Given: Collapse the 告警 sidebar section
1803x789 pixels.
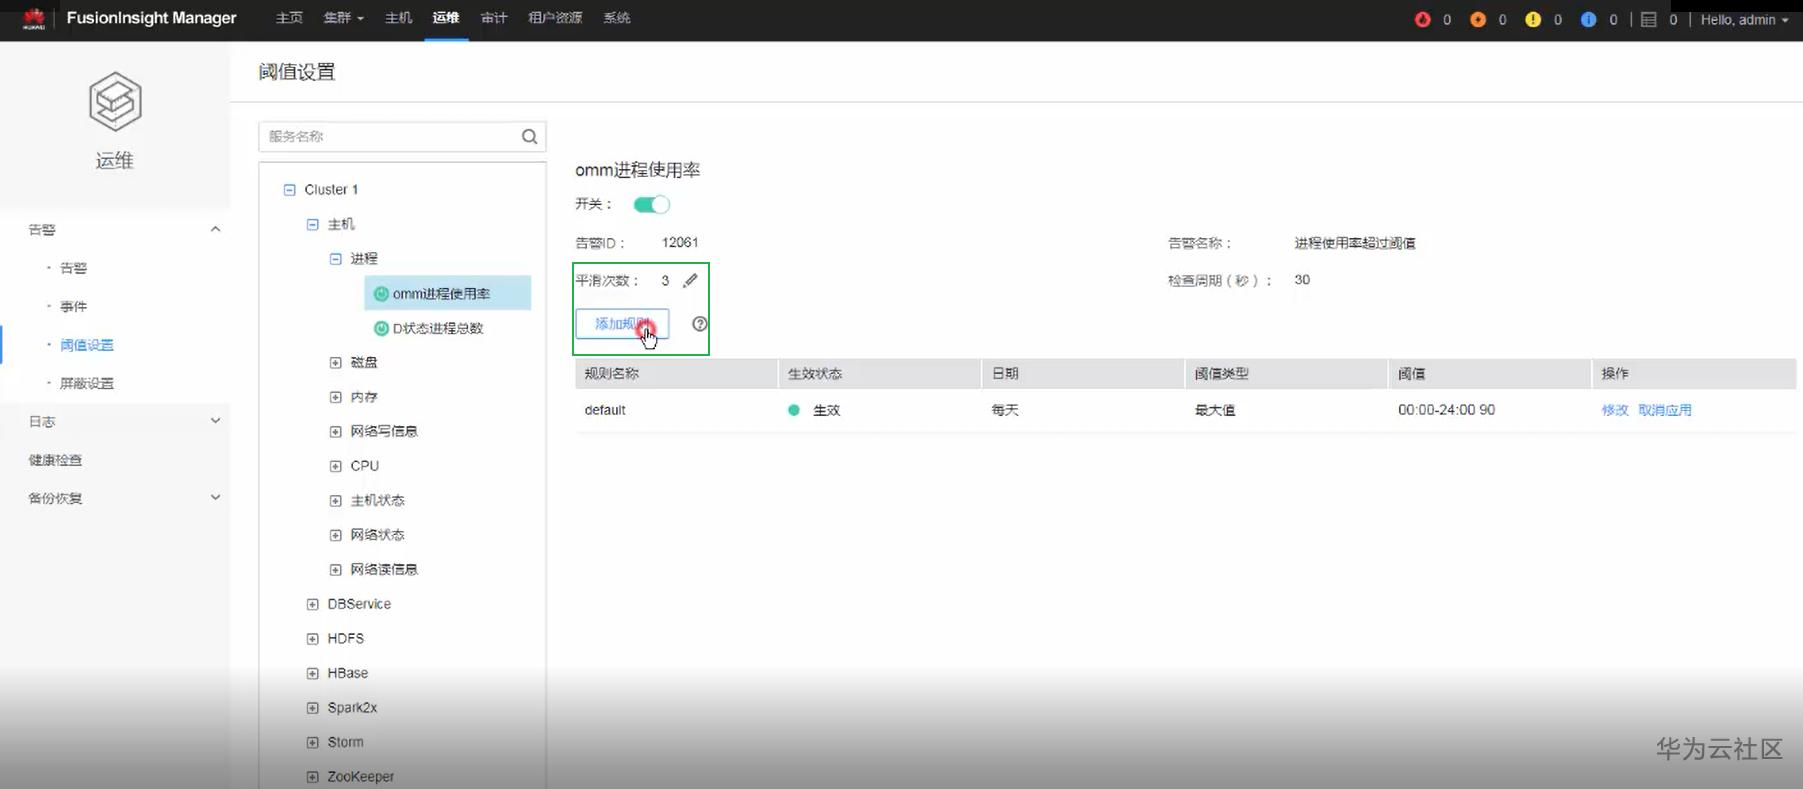Looking at the screenshot, I should pos(215,229).
